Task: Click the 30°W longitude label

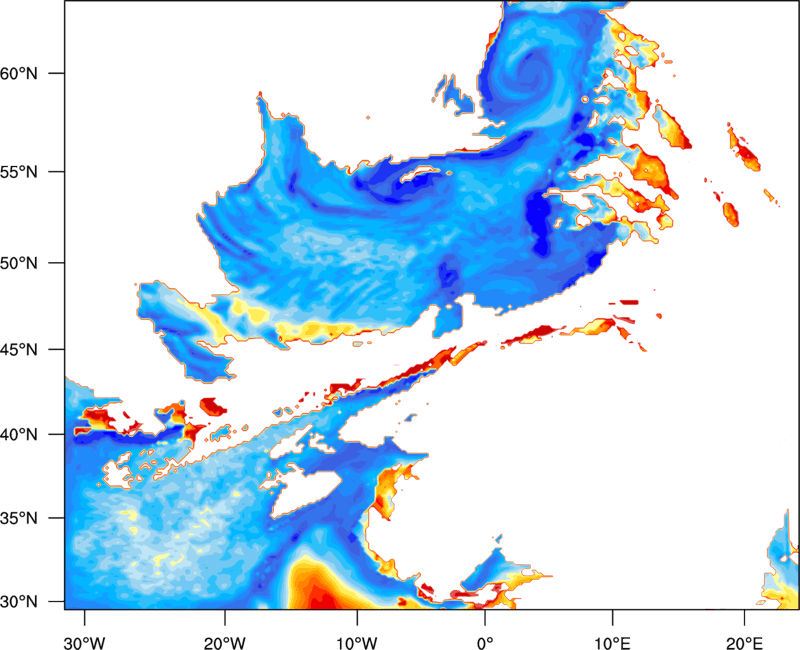Action: coord(85,643)
